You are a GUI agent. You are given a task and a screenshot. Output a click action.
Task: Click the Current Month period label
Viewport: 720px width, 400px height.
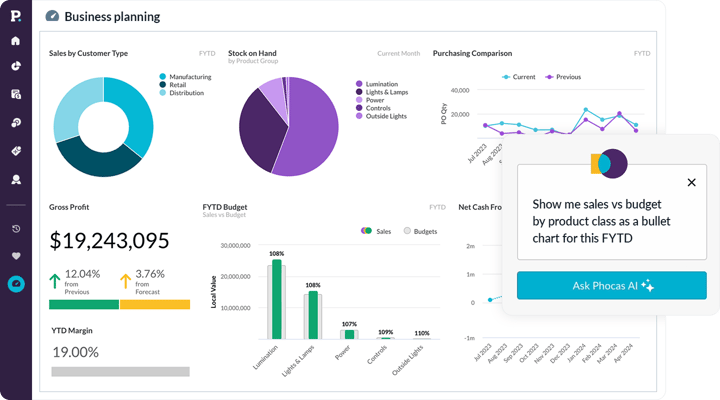tap(399, 53)
